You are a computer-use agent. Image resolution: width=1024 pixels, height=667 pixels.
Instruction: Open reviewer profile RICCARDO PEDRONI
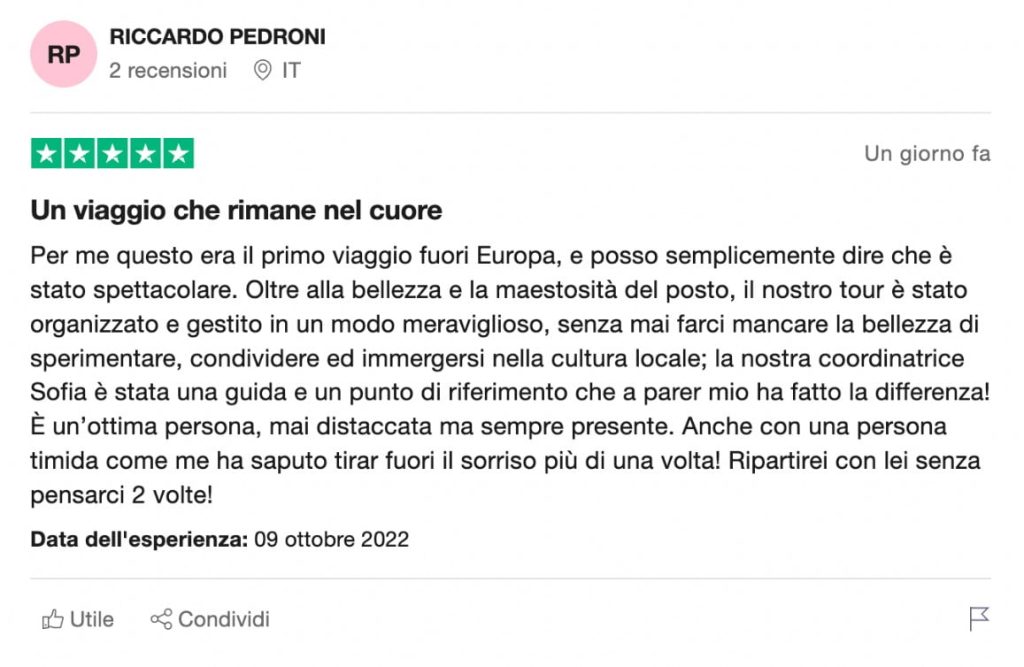coord(217,37)
